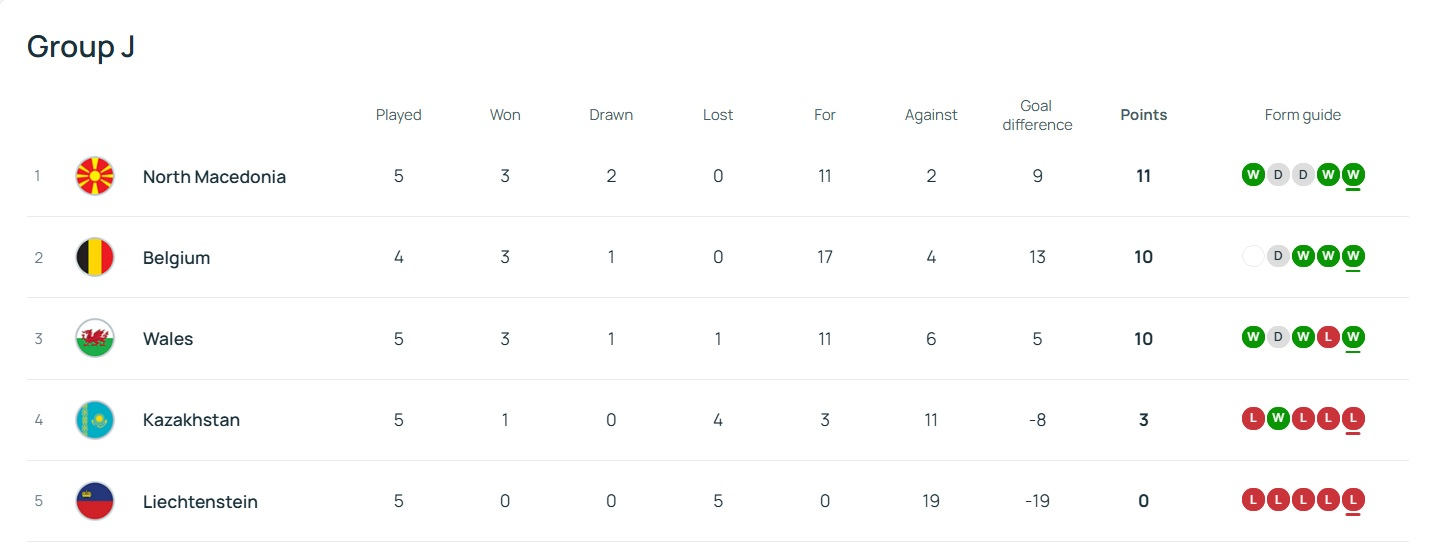This screenshot has height=551, width=1433.
Task: Click North Macedonia's latest underlined W form badge
Action: click(x=1353, y=176)
